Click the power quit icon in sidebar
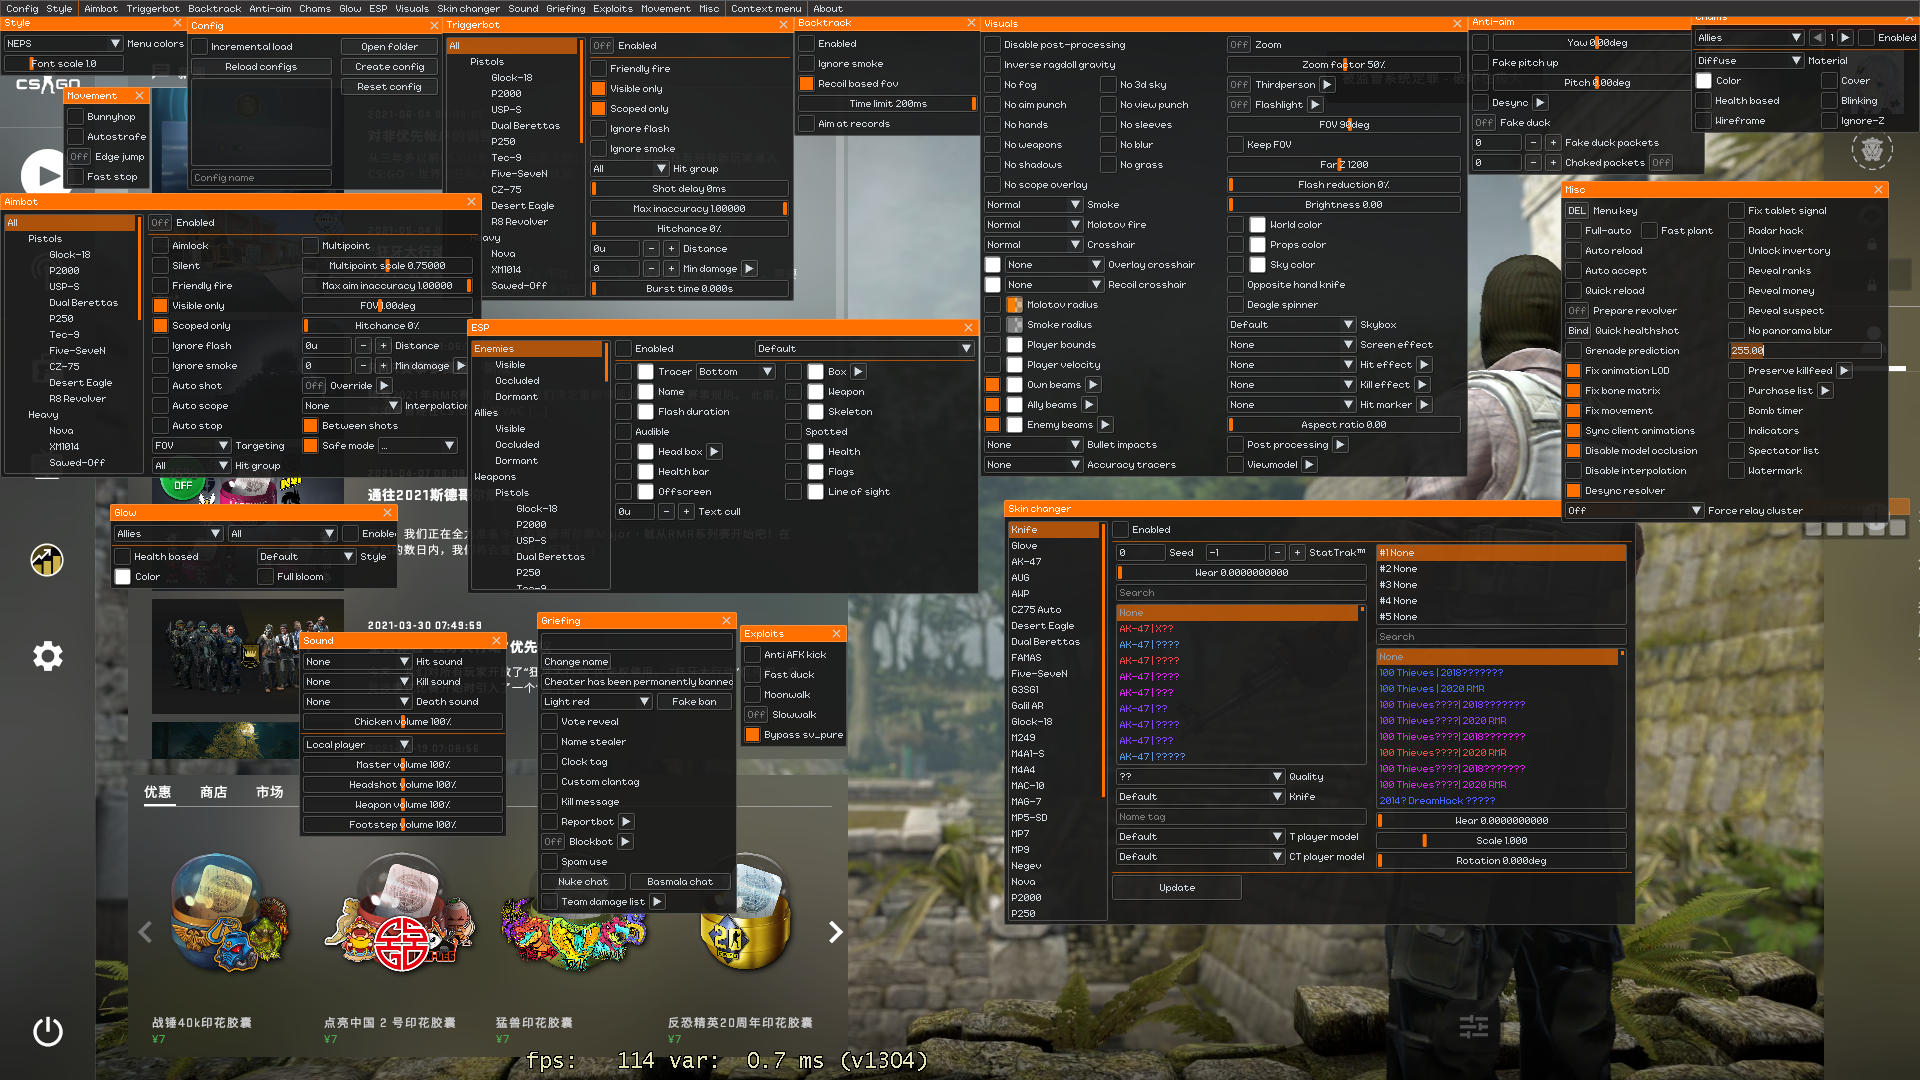1920x1080 pixels. point(47,1031)
